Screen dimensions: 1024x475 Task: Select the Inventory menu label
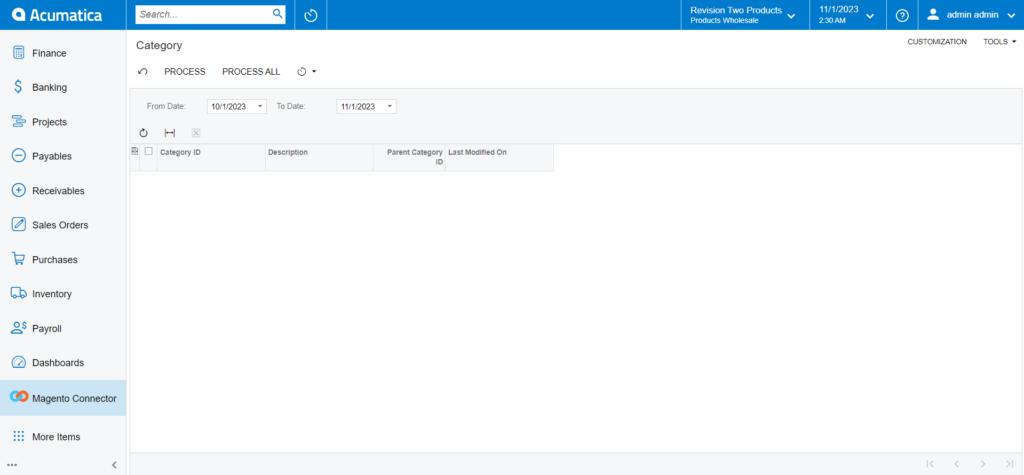click(52, 294)
